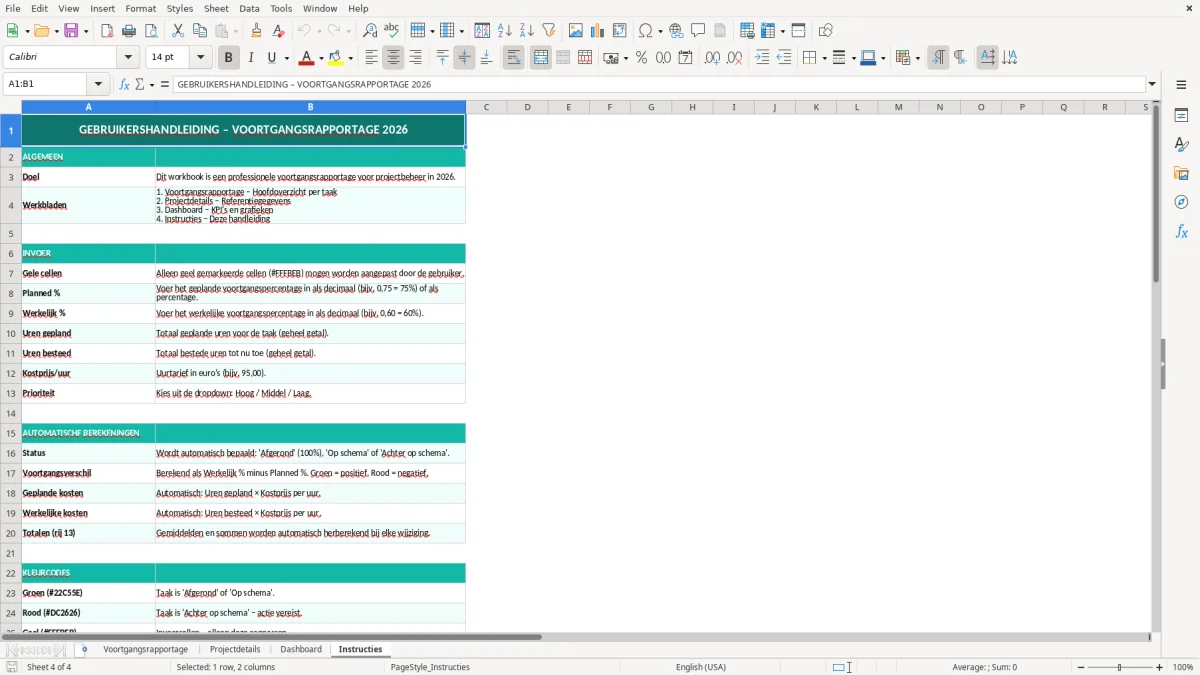Apply yellow background color
The image size is (1200, 675).
(336, 58)
